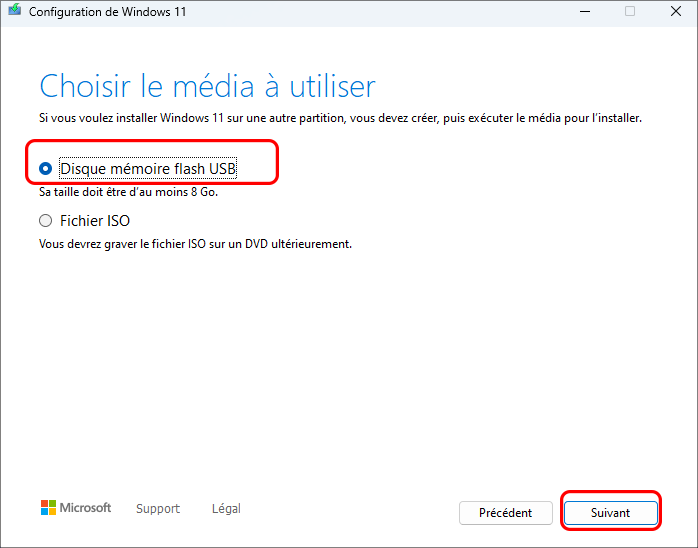Click the sentence starting 'Si vous voulez installer Windows 11'
698x548 pixels.
(340, 118)
